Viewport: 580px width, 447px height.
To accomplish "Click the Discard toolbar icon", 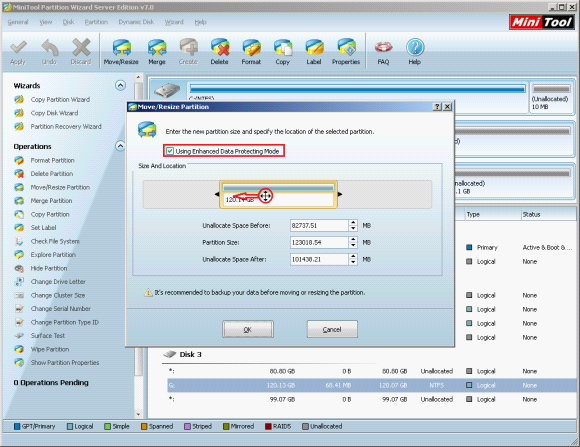I will (81, 52).
